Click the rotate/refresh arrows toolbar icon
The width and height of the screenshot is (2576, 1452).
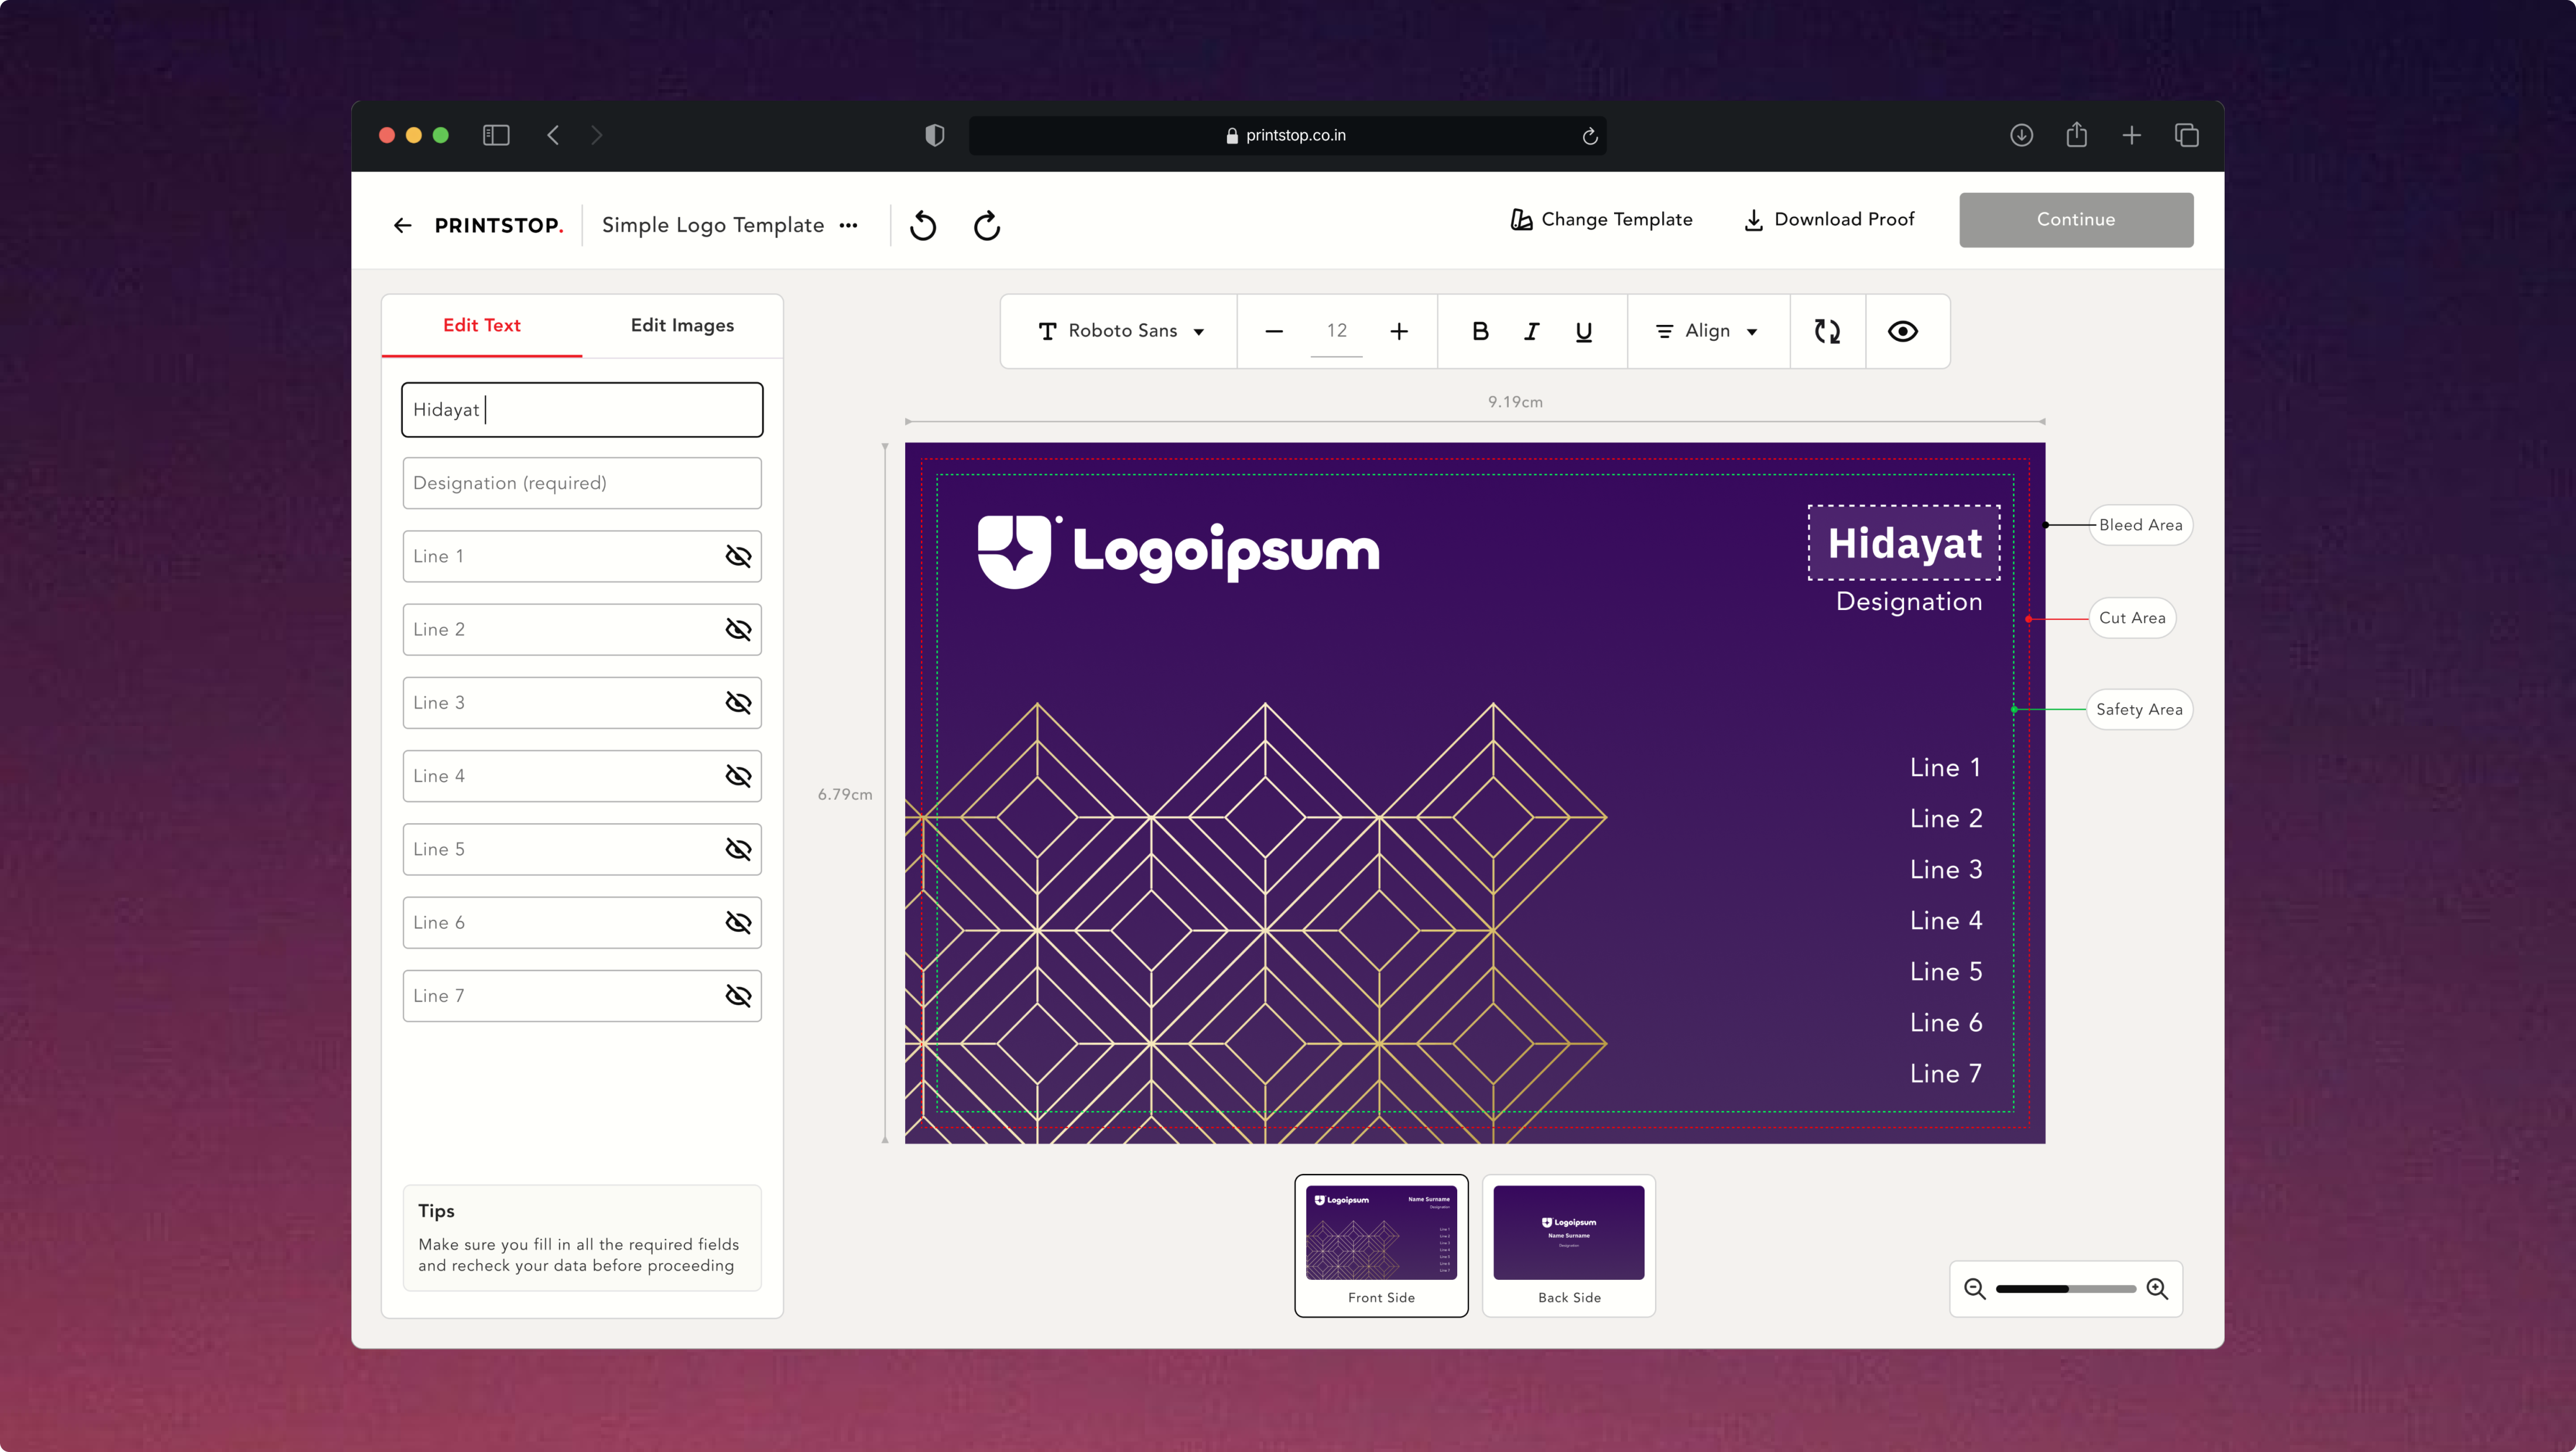point(1827,331)
